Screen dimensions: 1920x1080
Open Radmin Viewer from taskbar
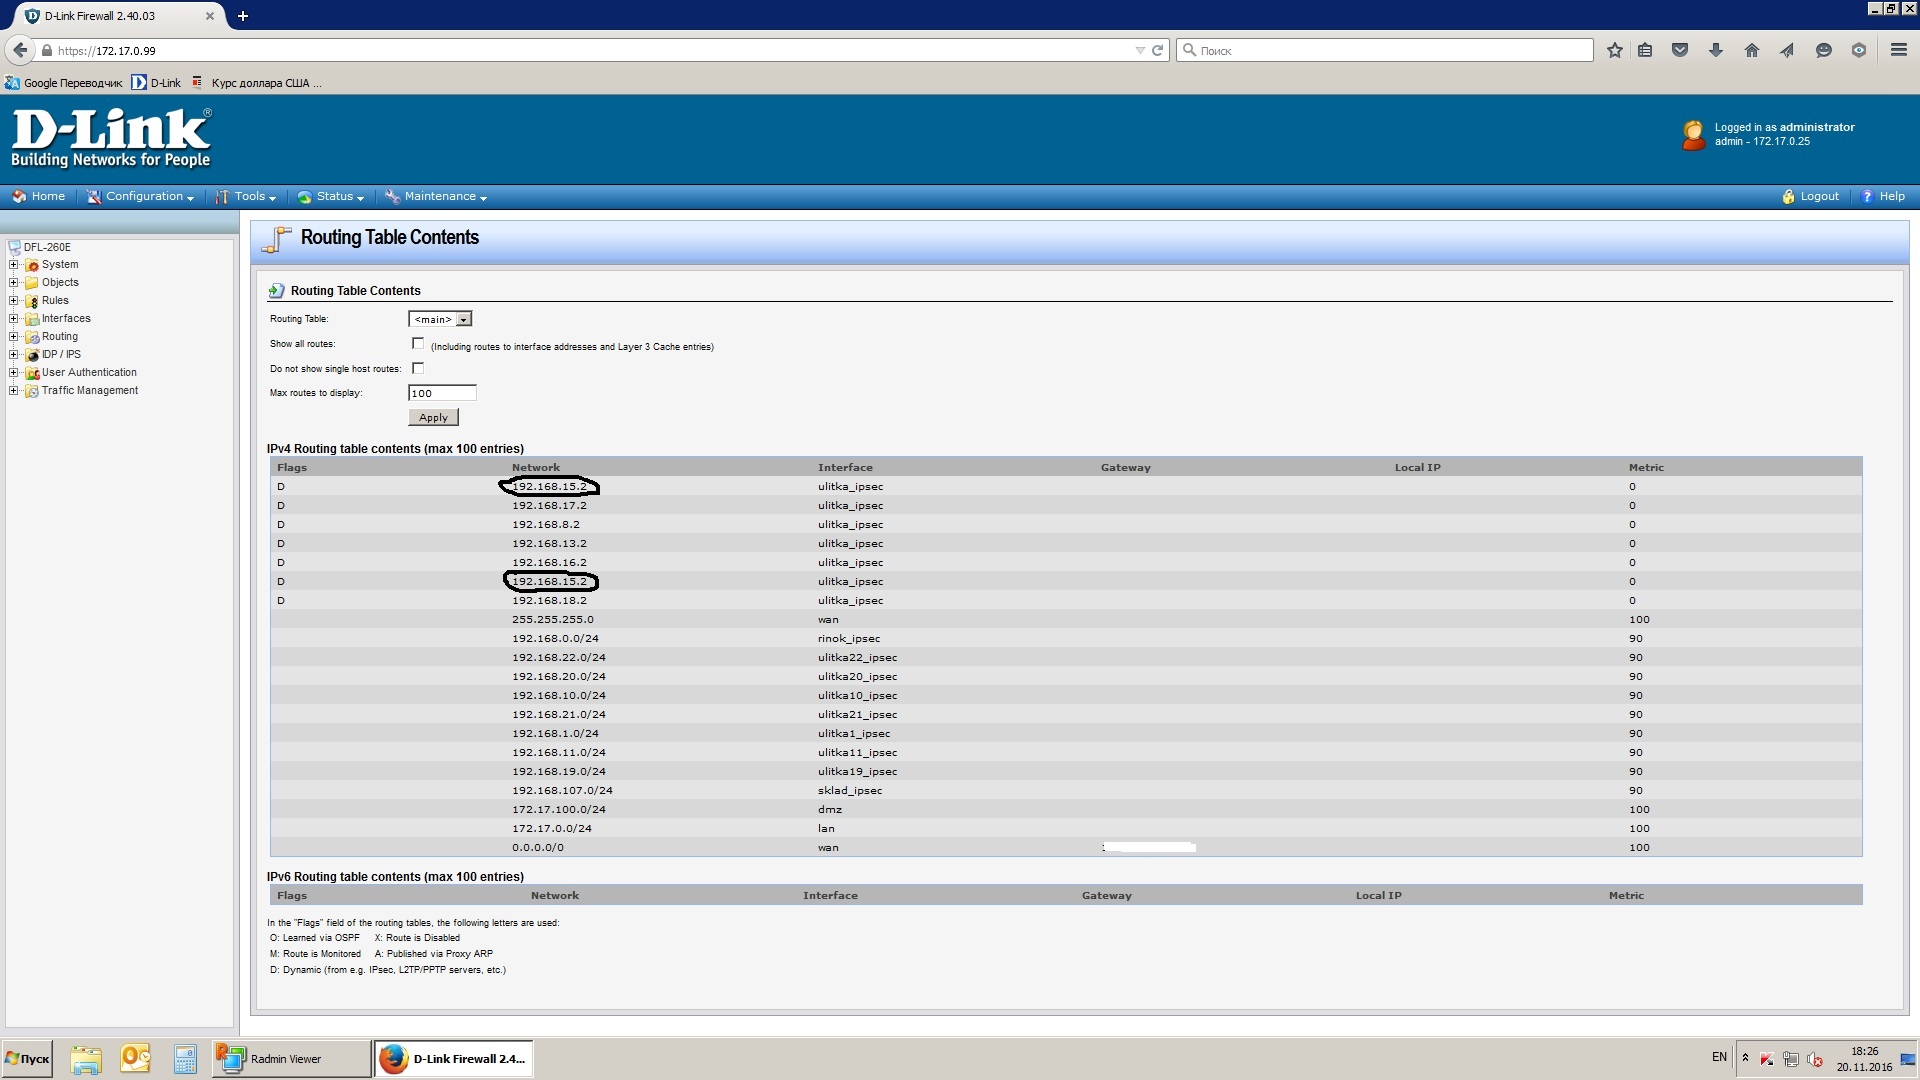(x=290, y=1059)
